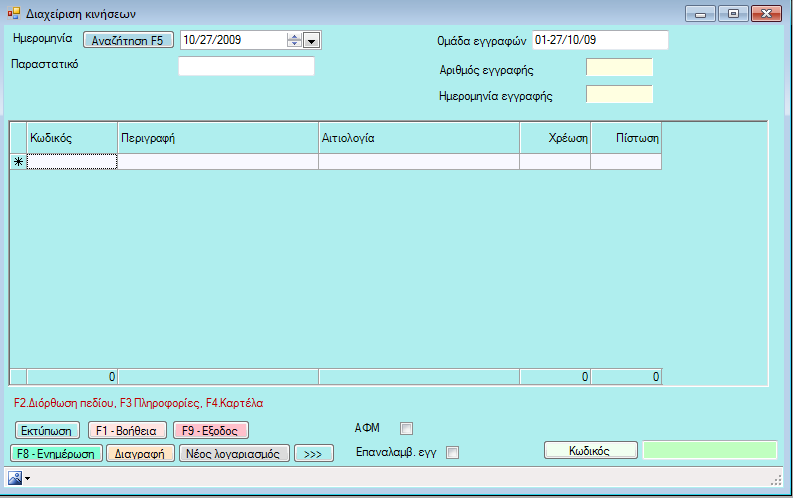Maximize the Διαχείριση κινήσεων window

pyautogui.click(x=733, y=14)
